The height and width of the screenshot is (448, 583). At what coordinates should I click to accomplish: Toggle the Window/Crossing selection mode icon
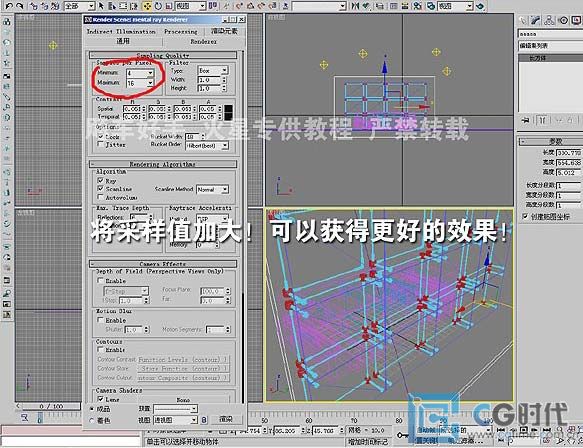(134, 6)
